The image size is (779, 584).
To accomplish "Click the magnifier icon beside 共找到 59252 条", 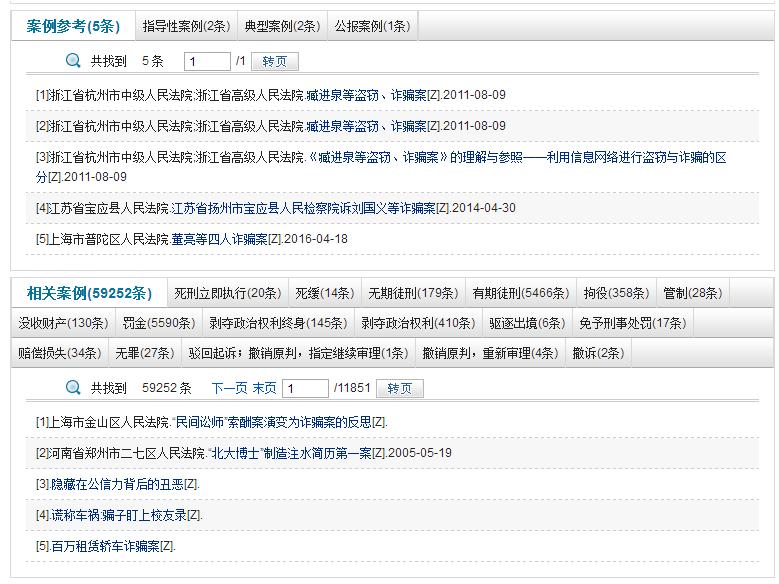I will pyautogui.click(x=73, y=388).
